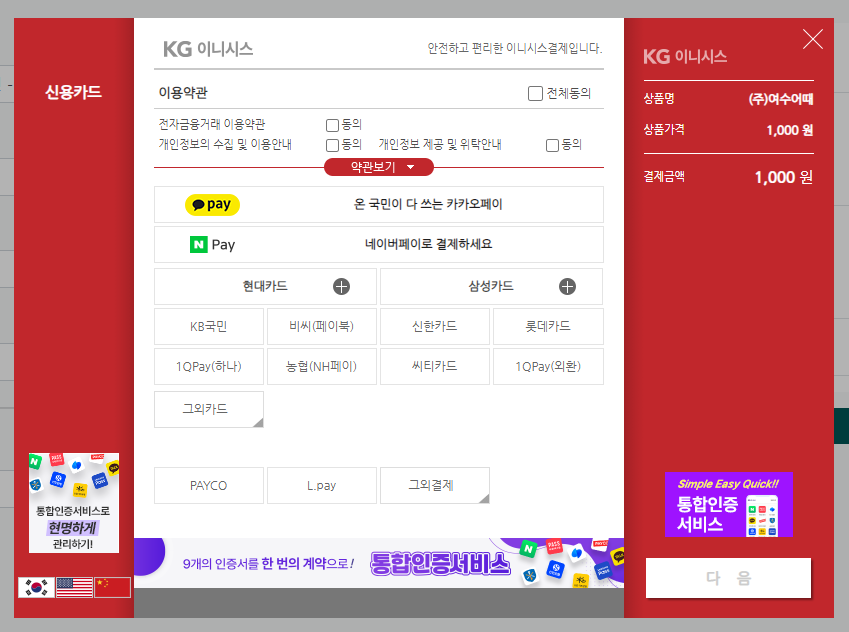Close the payment window with X
849x632 pixels.
pyautogui.click(x=812, y=39)
